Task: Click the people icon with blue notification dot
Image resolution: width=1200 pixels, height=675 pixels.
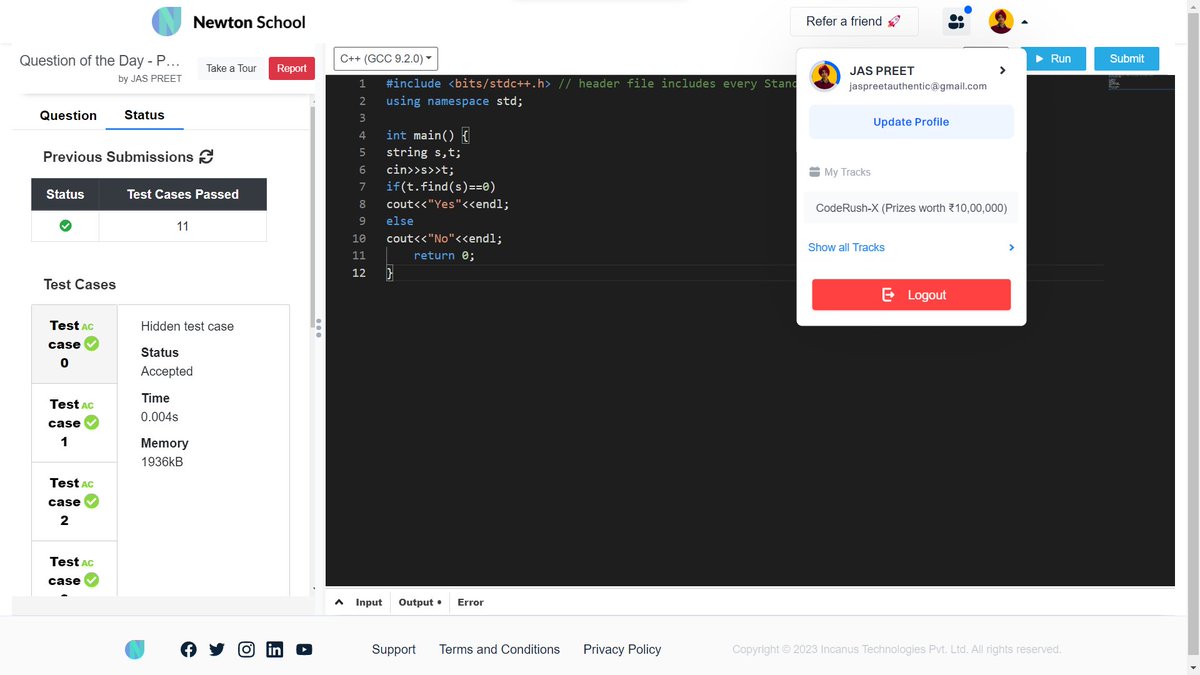Action: pyautogui.click(x=955, y=20)
